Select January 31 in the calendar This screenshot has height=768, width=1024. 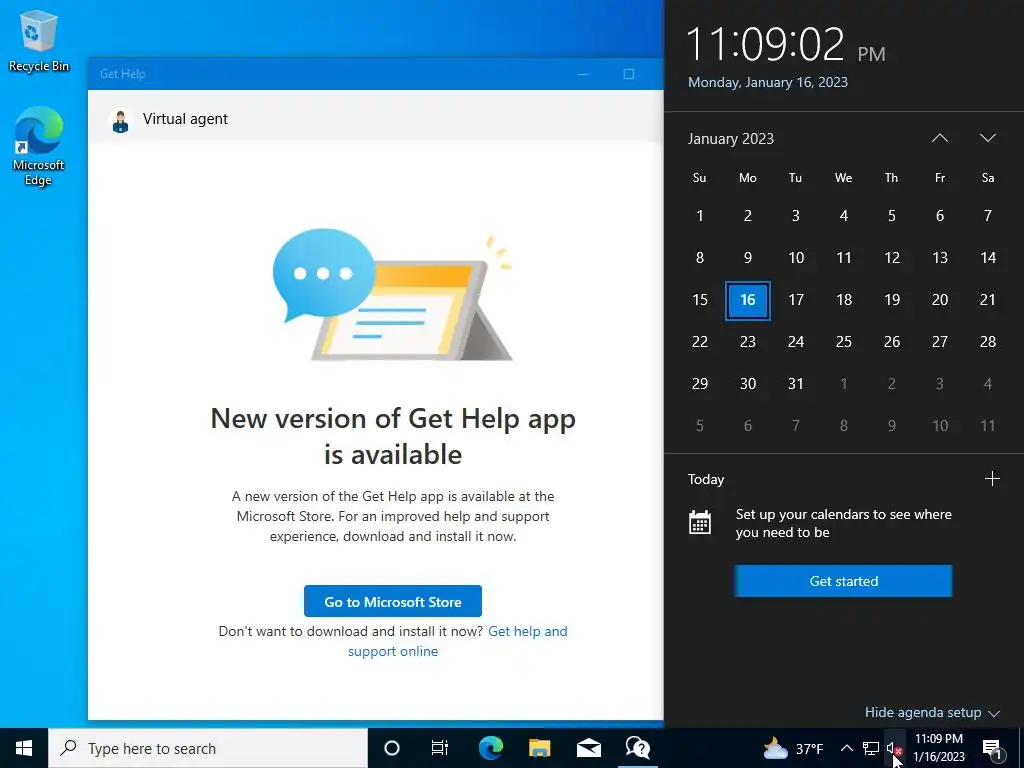coord(795,383)
